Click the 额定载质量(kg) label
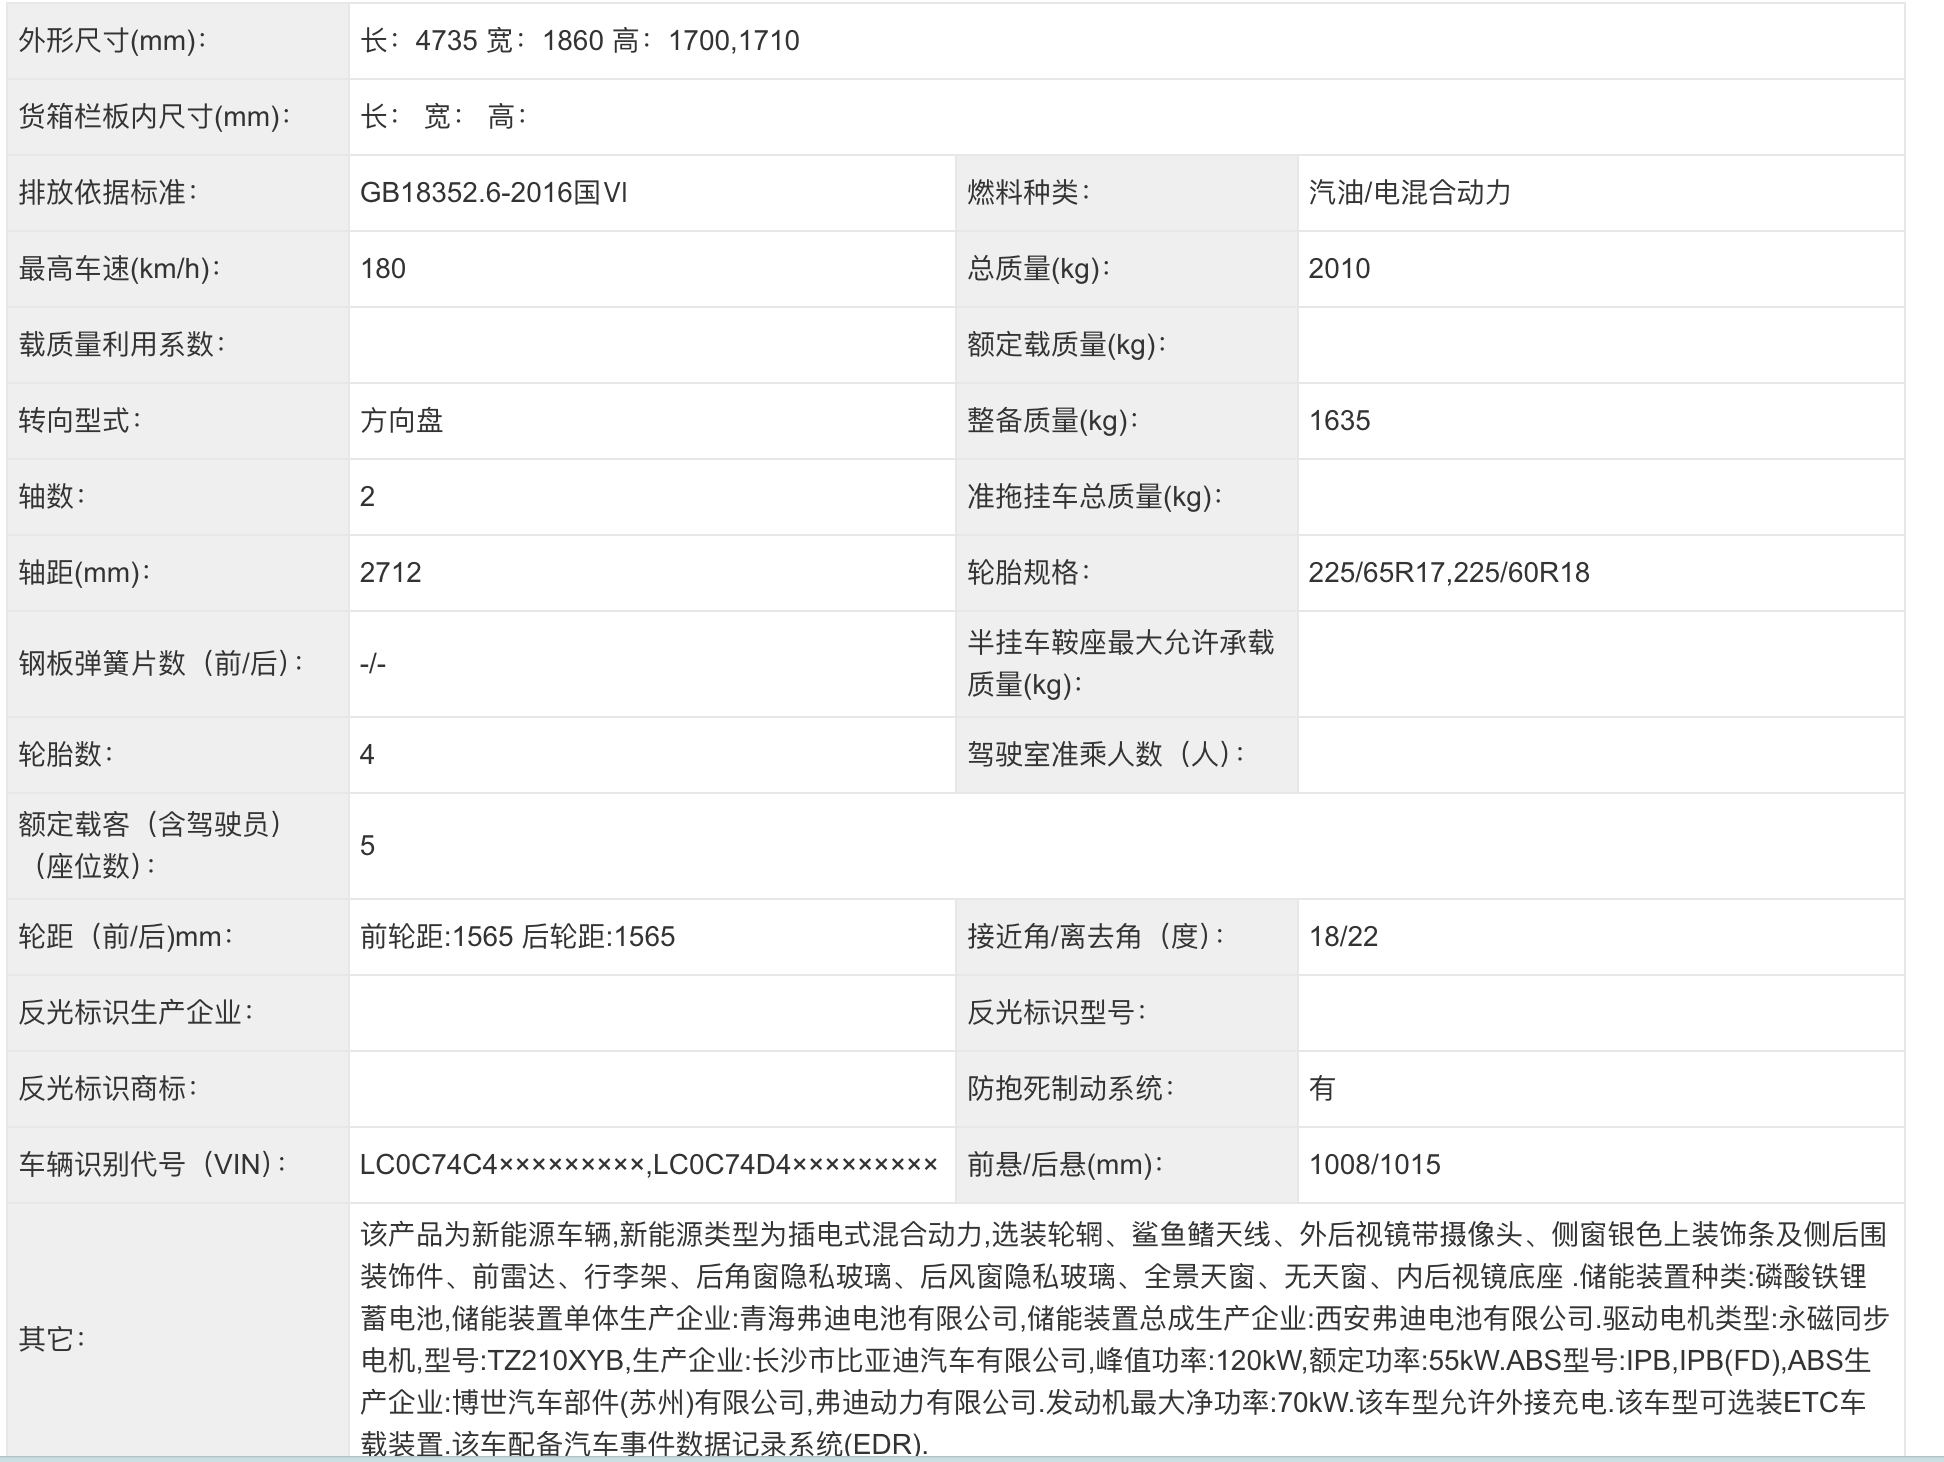1944x1462 pixels. (x=1067, y=345)
